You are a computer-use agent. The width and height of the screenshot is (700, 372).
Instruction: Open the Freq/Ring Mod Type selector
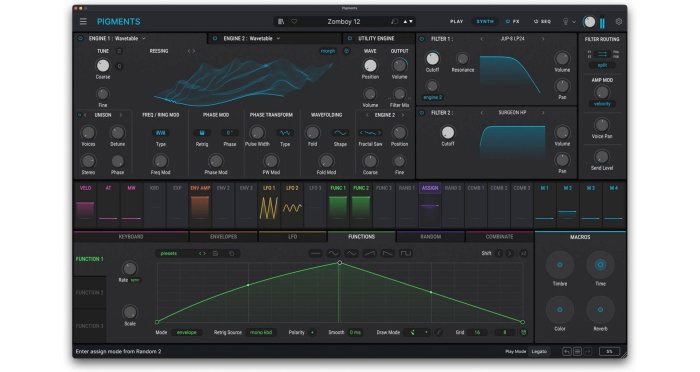(x=160, y=133)
